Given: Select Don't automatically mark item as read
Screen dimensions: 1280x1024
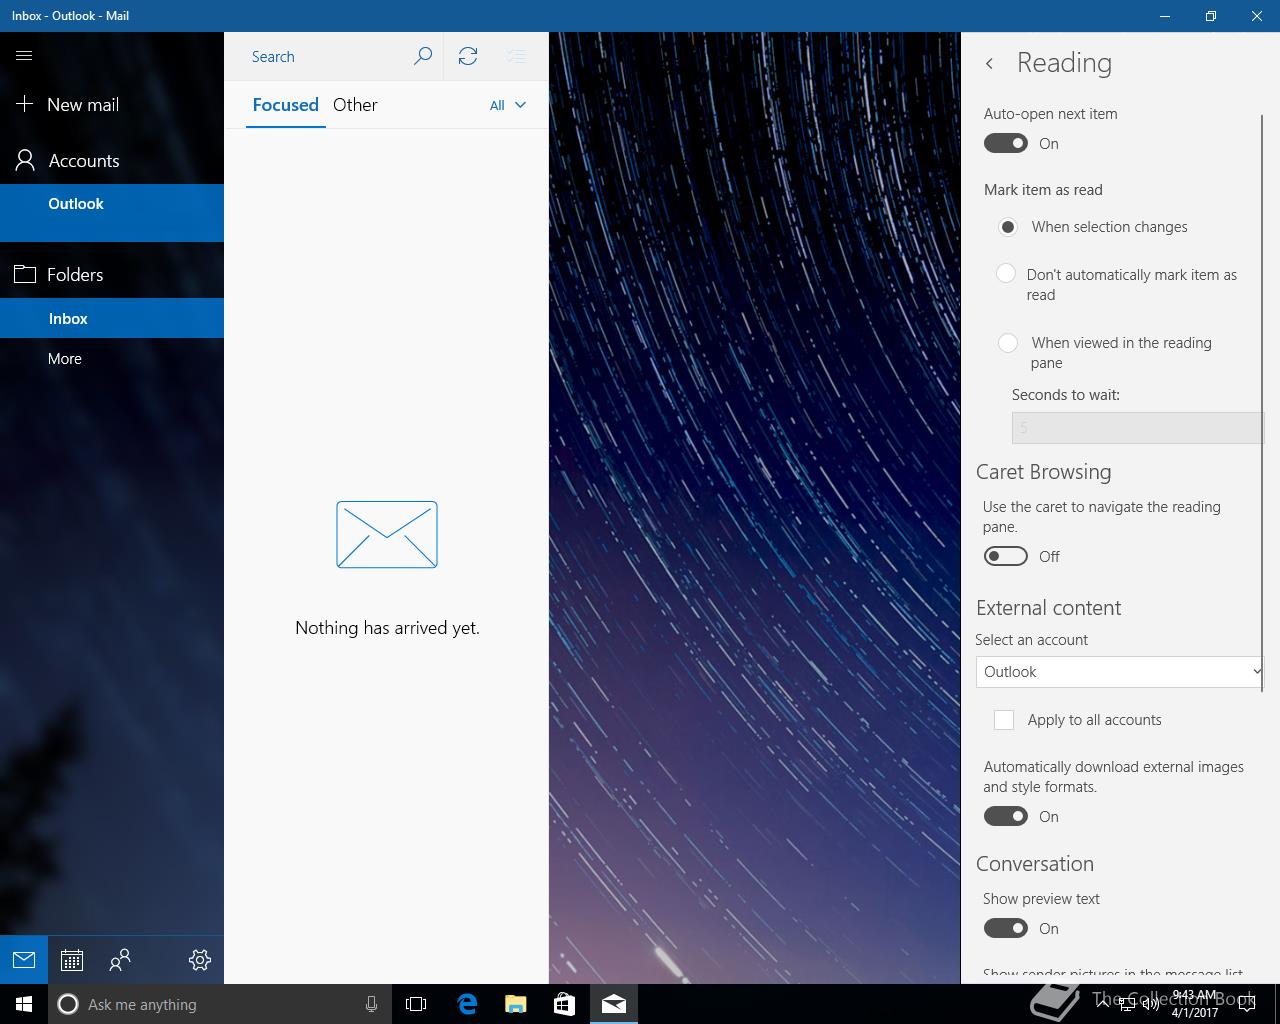Looking at the screenshot, I should pos(1006,273).
